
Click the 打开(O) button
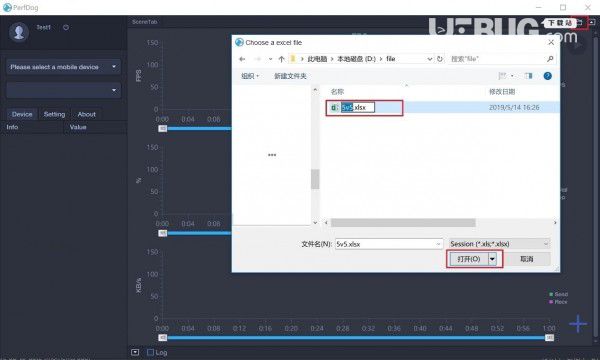[x=469, y=259]
